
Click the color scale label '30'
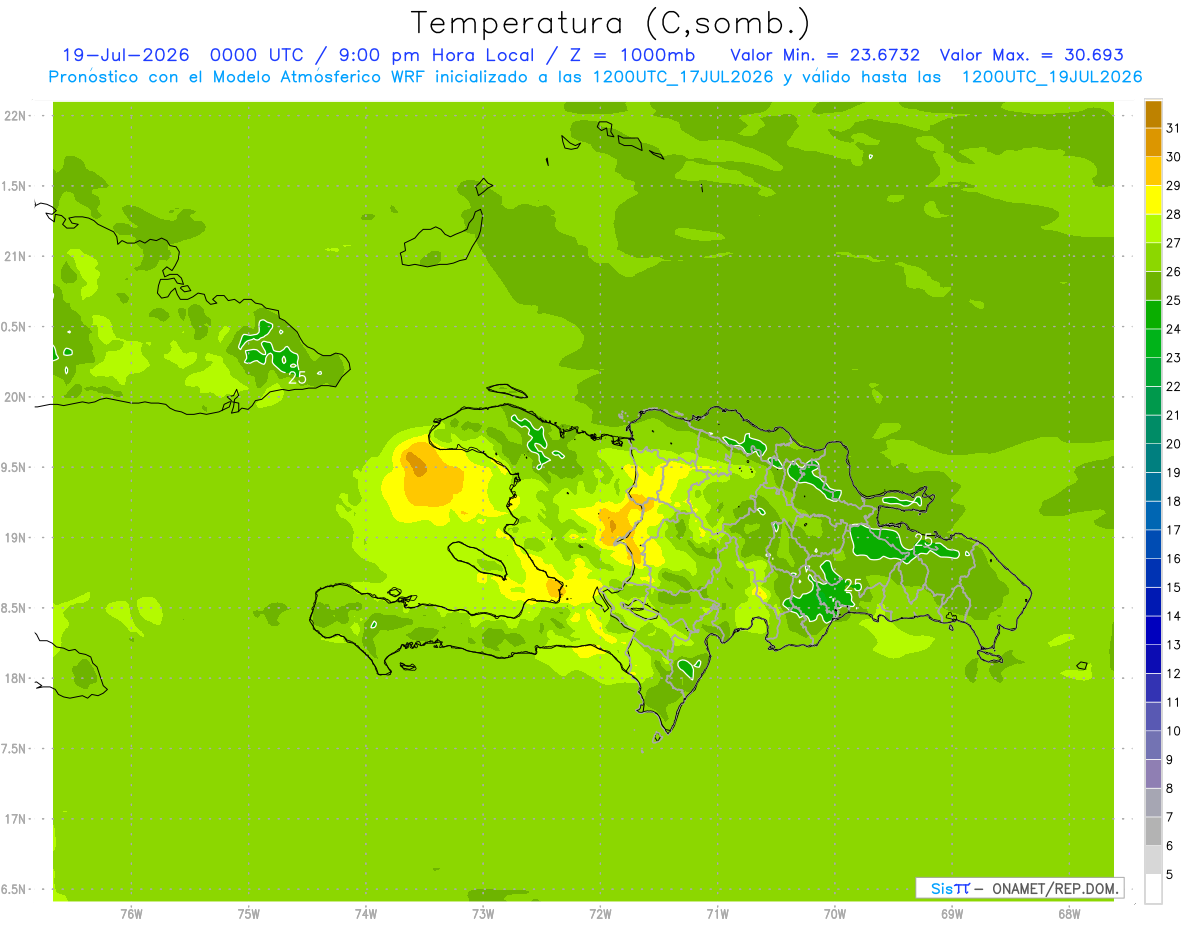click(1173, 157)
